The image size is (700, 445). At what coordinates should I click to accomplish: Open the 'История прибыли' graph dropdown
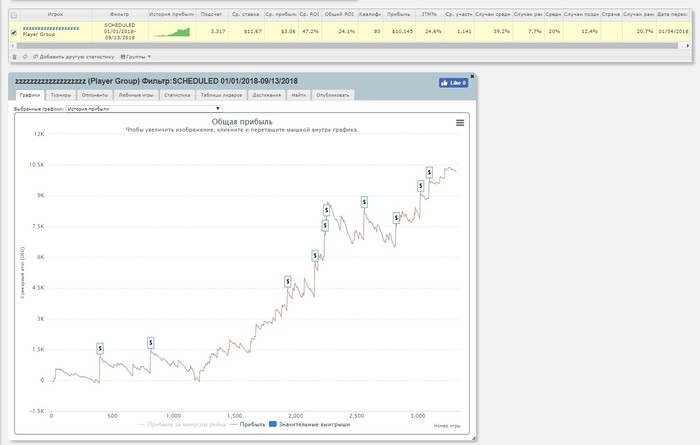tap(144, 108)
